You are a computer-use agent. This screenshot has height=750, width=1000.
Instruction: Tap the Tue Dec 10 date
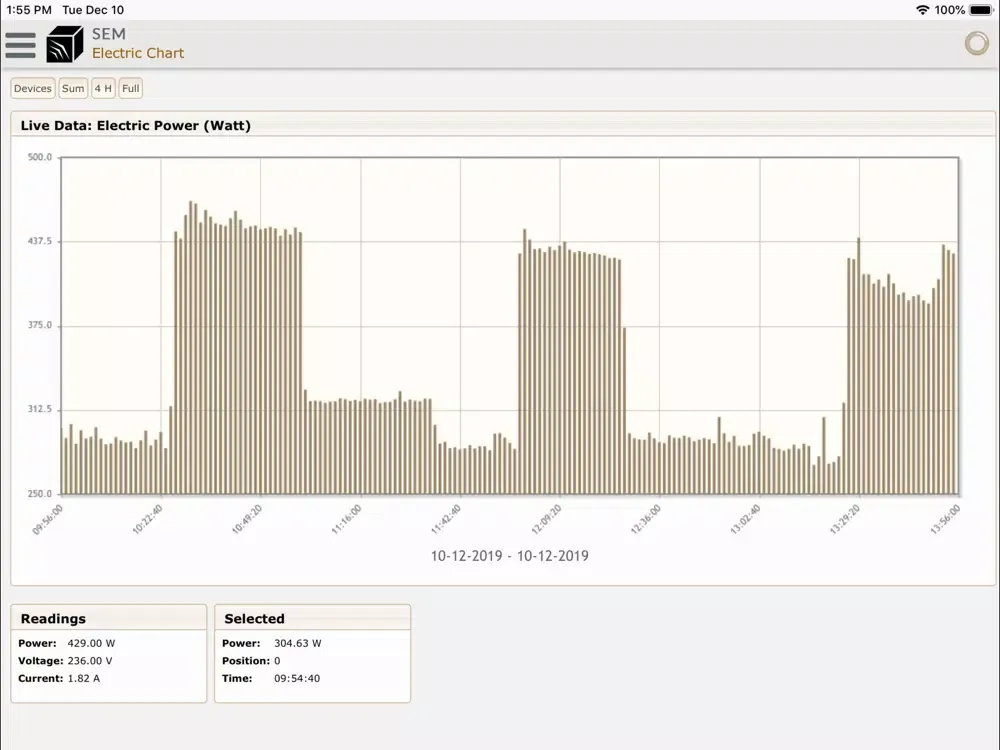93,10
